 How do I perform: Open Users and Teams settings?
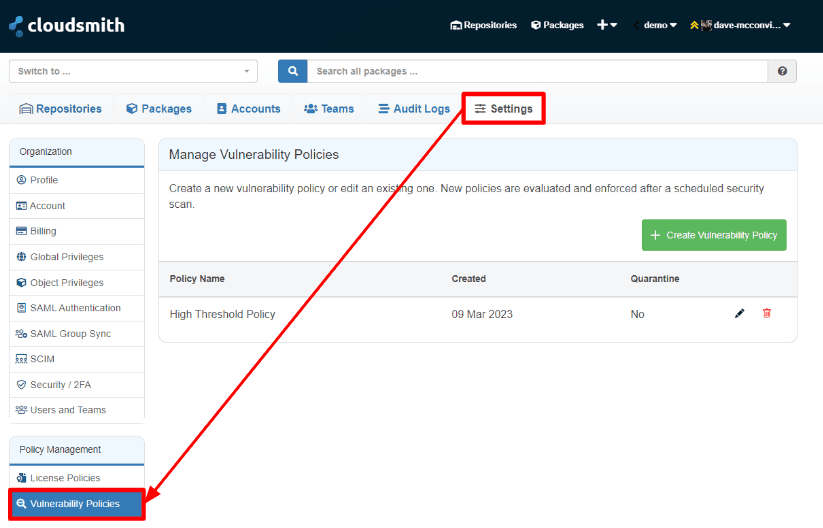tap(77, 410)
